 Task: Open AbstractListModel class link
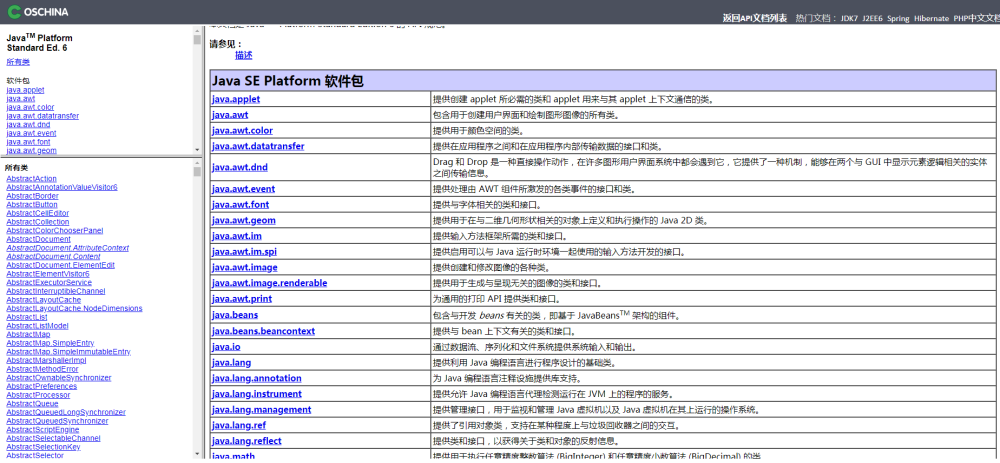pos(38,326)
